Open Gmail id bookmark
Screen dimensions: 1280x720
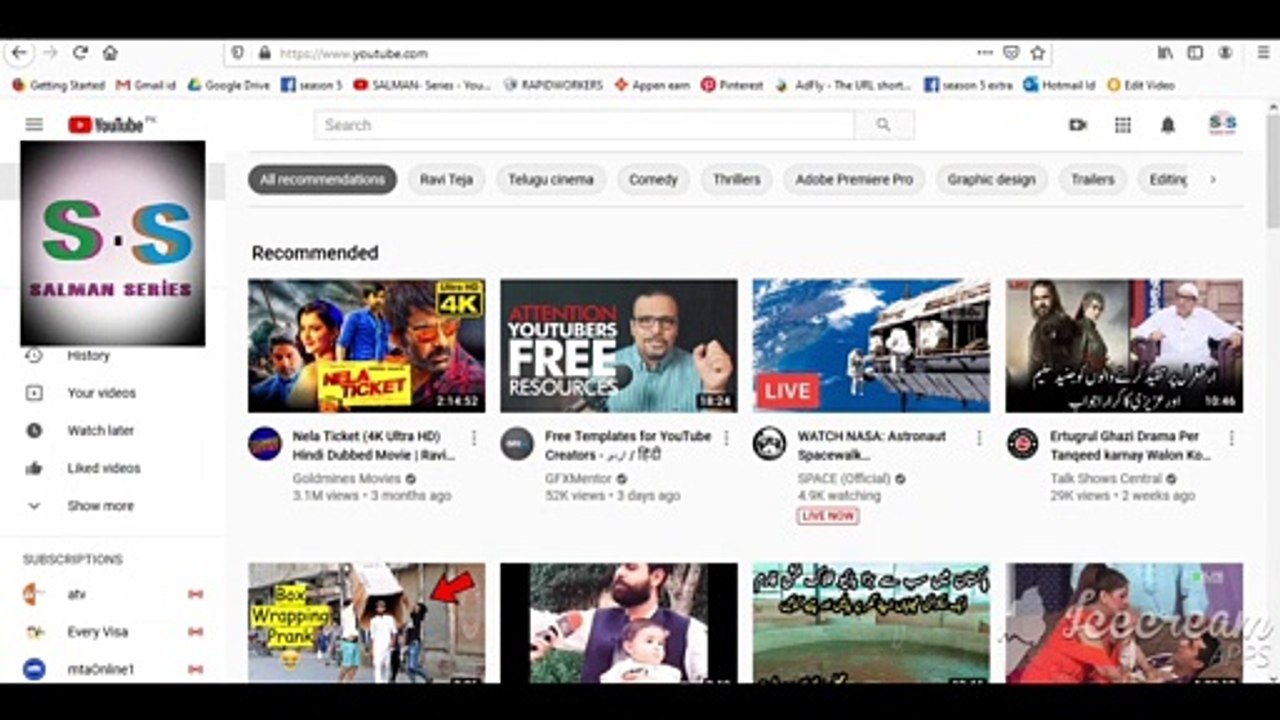146,85
